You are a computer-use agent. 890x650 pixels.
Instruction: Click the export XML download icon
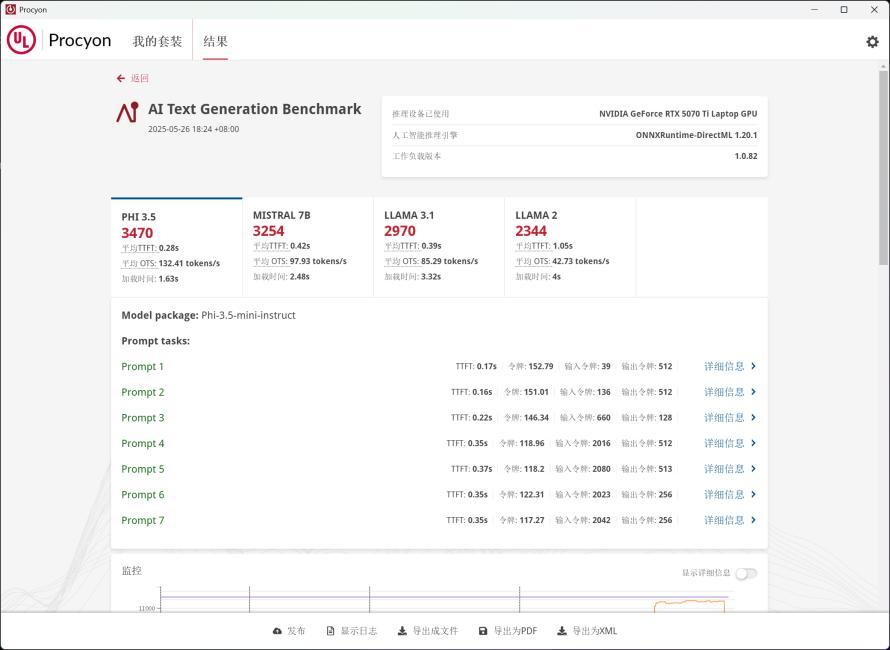click(561, 631)
